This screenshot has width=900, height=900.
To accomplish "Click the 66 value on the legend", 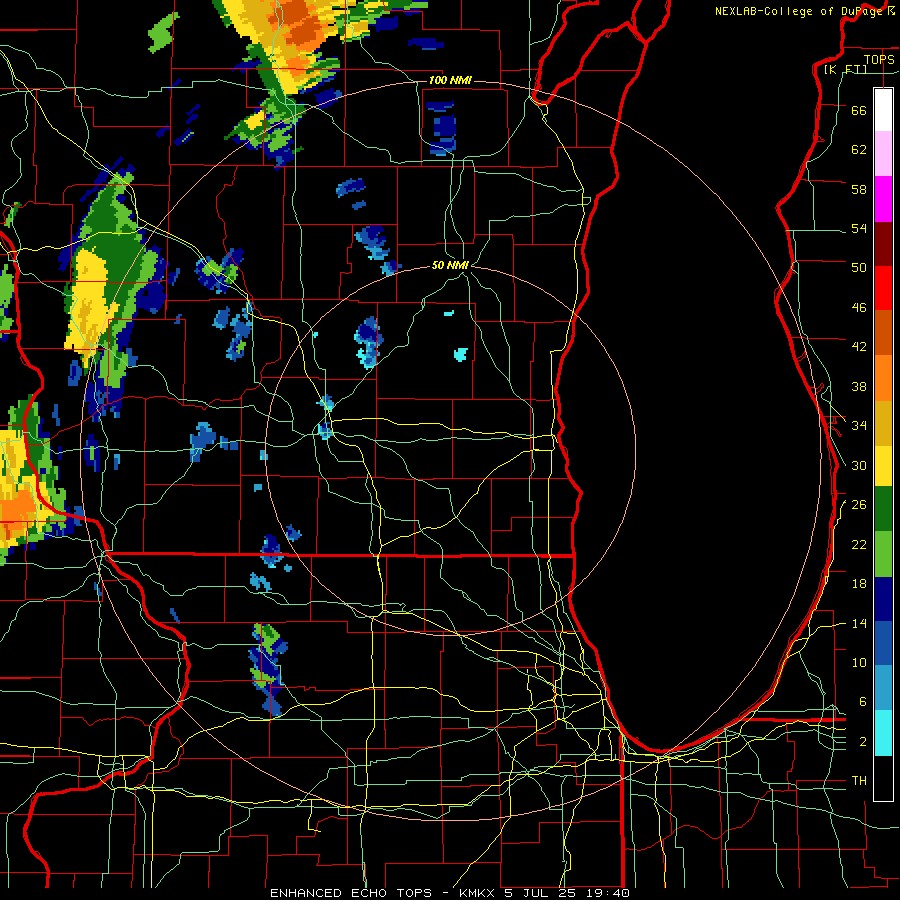I will [x=859, y=110].
